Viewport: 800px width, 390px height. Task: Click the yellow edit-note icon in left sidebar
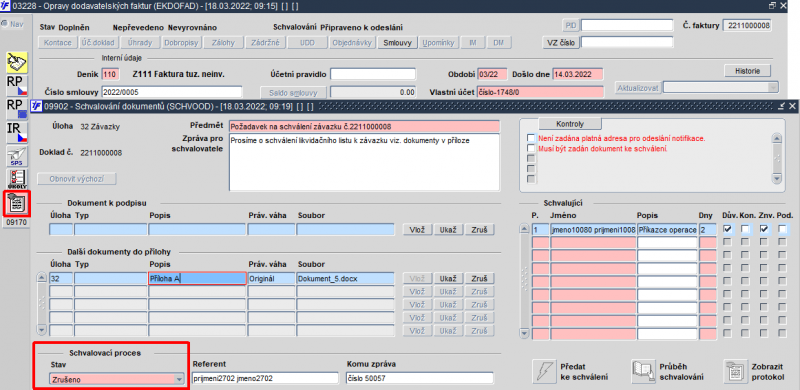pyautogui.click(x=17, y=62)
